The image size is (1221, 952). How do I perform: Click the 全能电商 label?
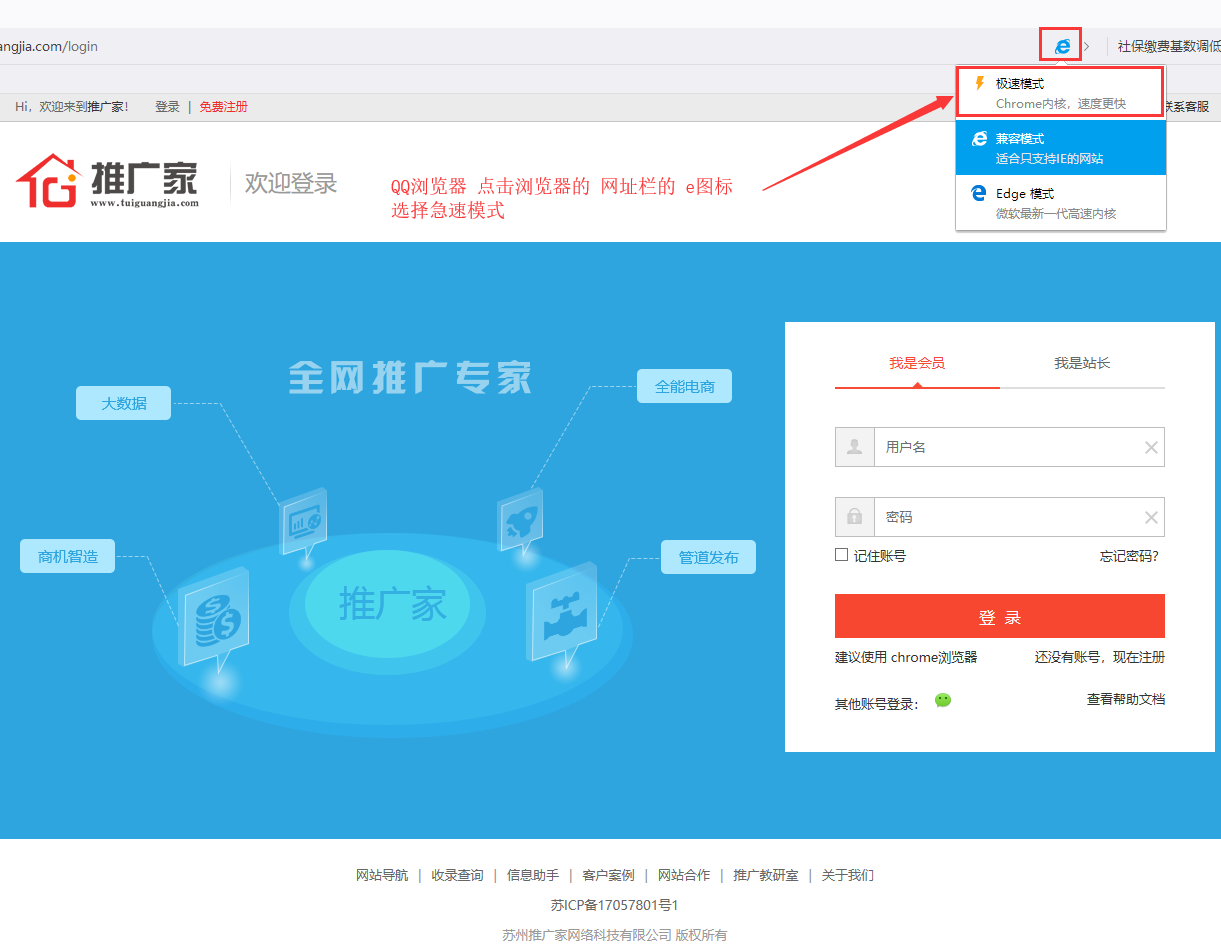pos(685,386)
